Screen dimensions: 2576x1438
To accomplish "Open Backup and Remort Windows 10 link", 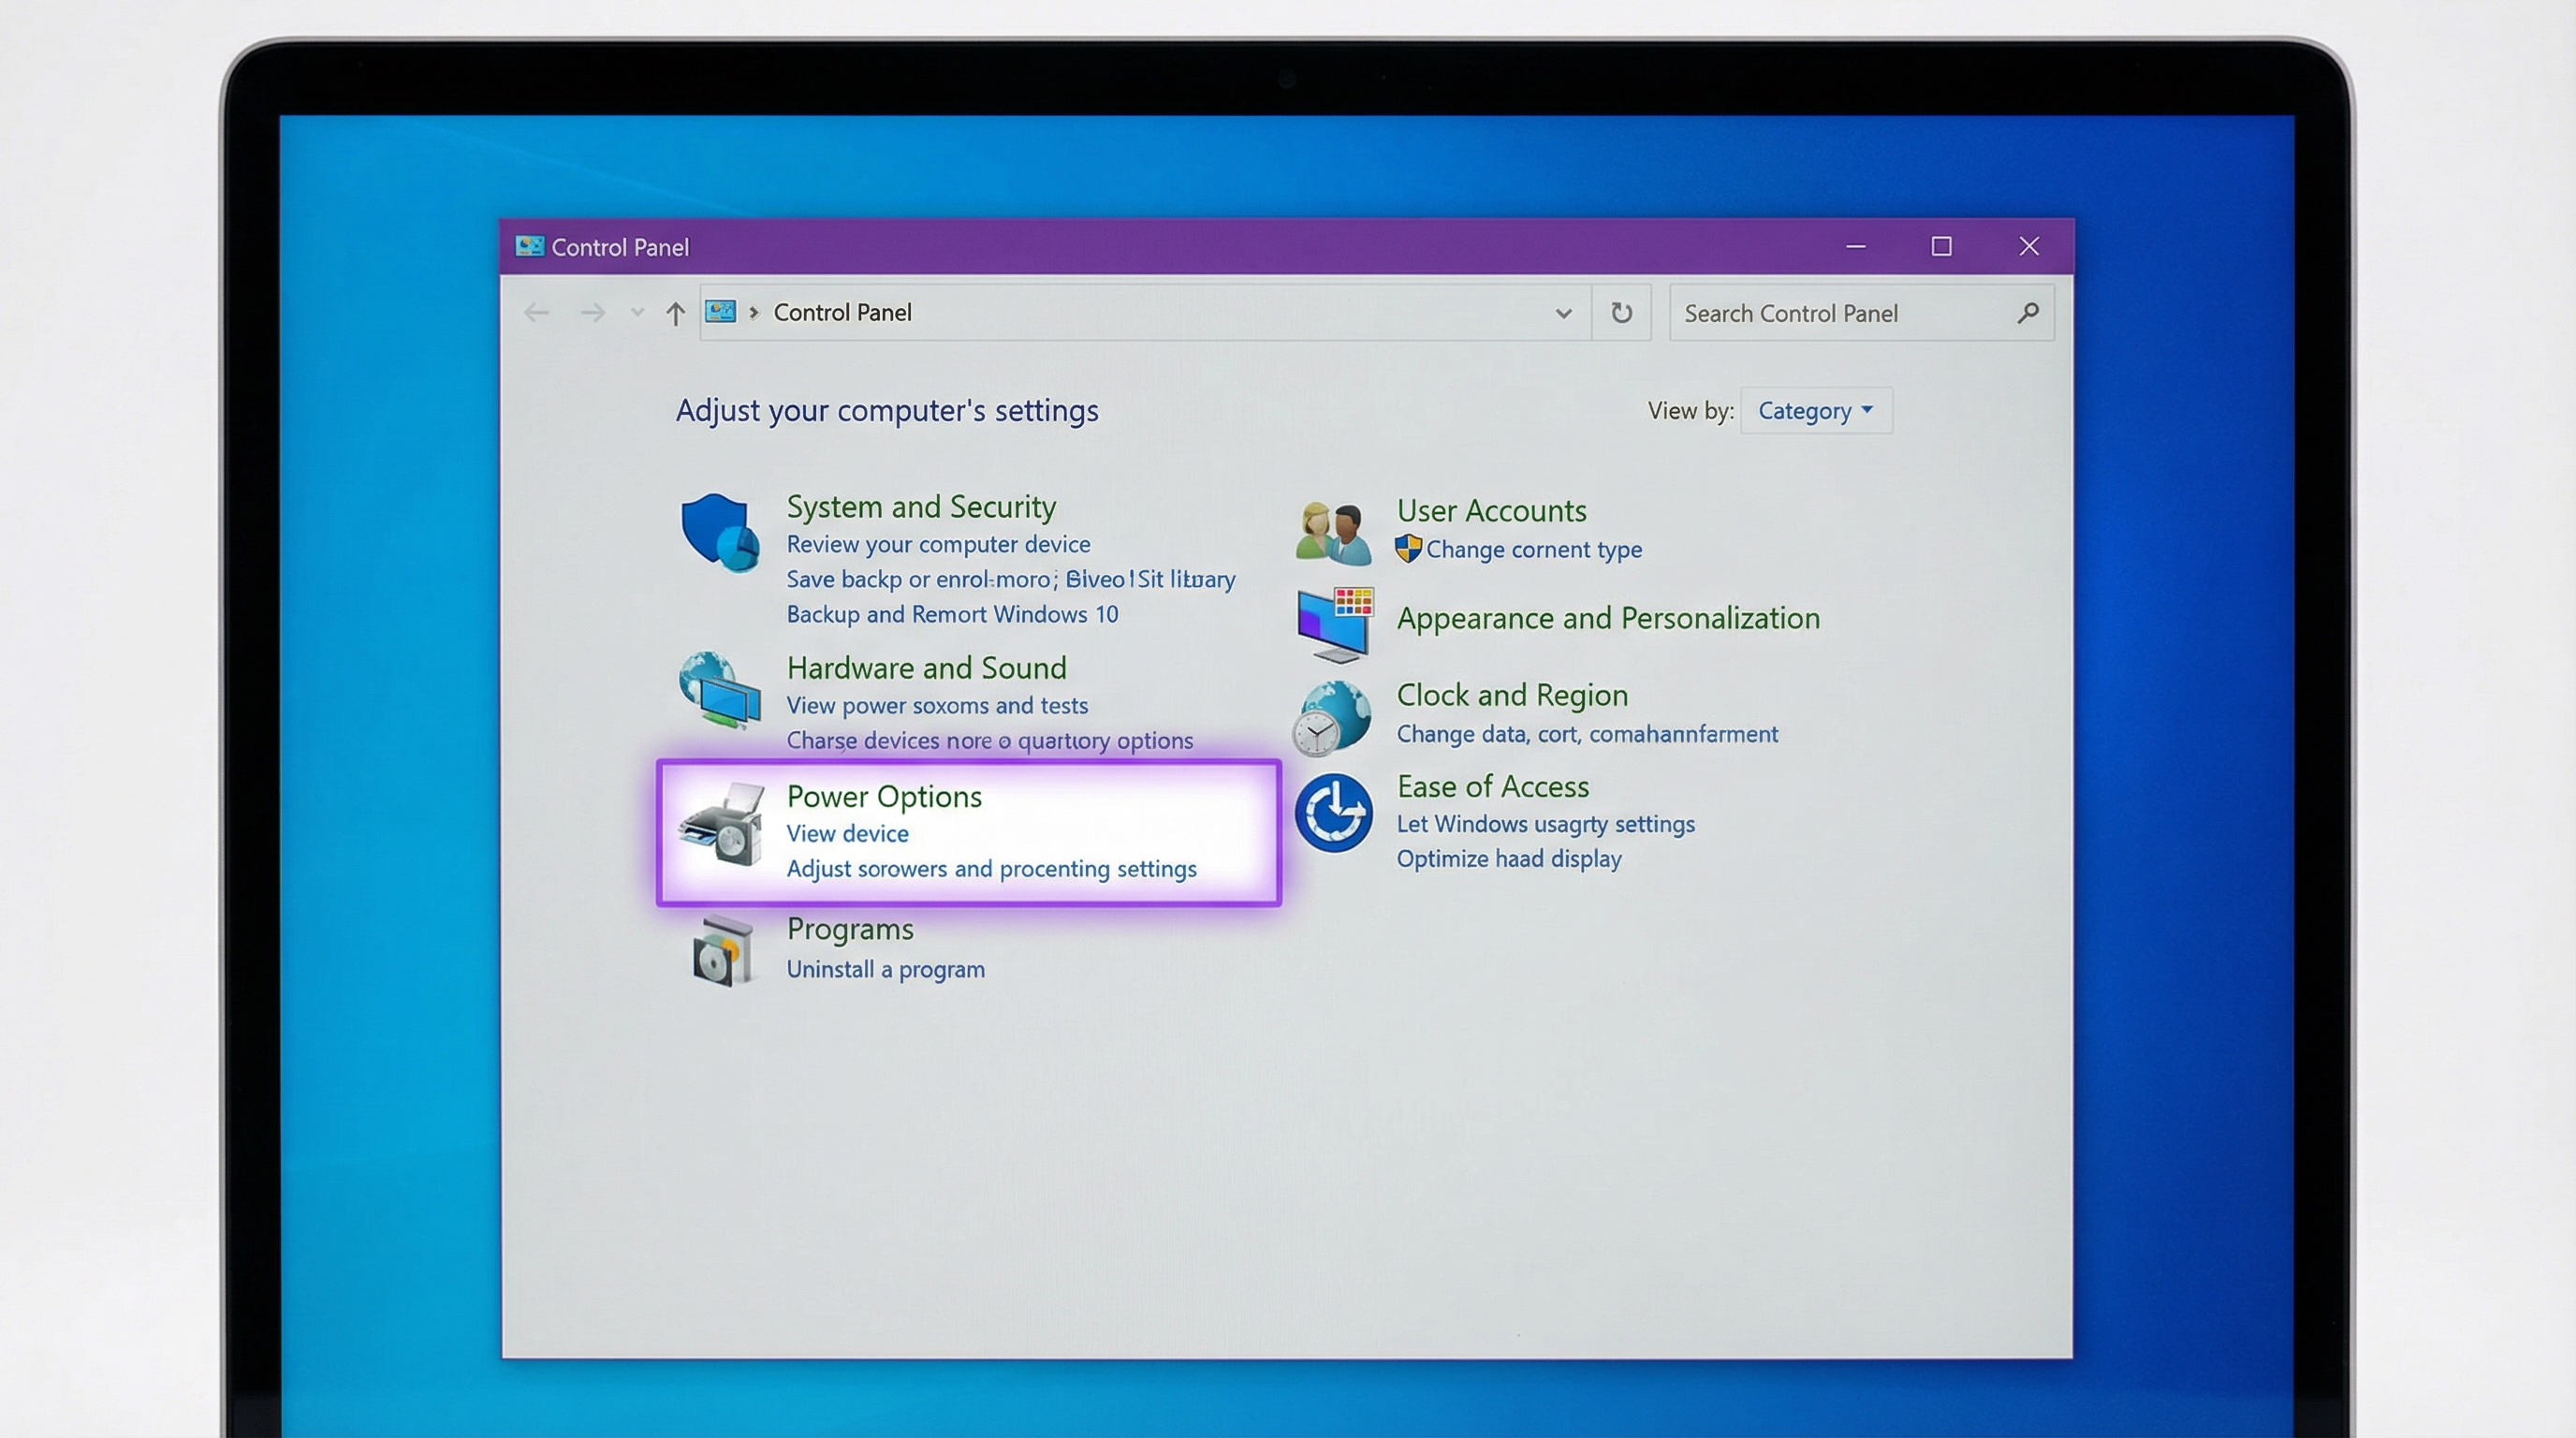I will [x=951, y=614].
